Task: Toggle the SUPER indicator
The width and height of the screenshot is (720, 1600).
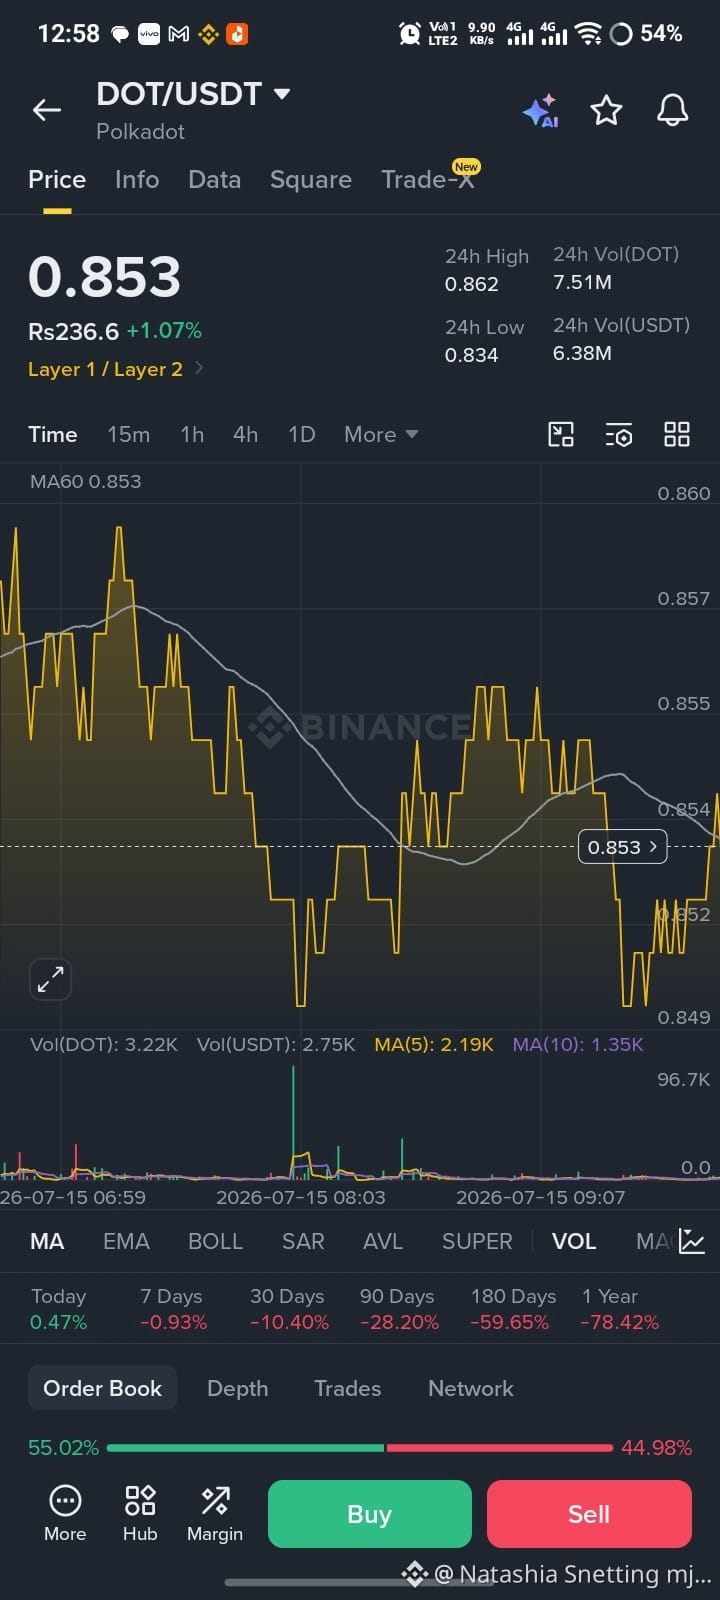Action: [477, 1241]
